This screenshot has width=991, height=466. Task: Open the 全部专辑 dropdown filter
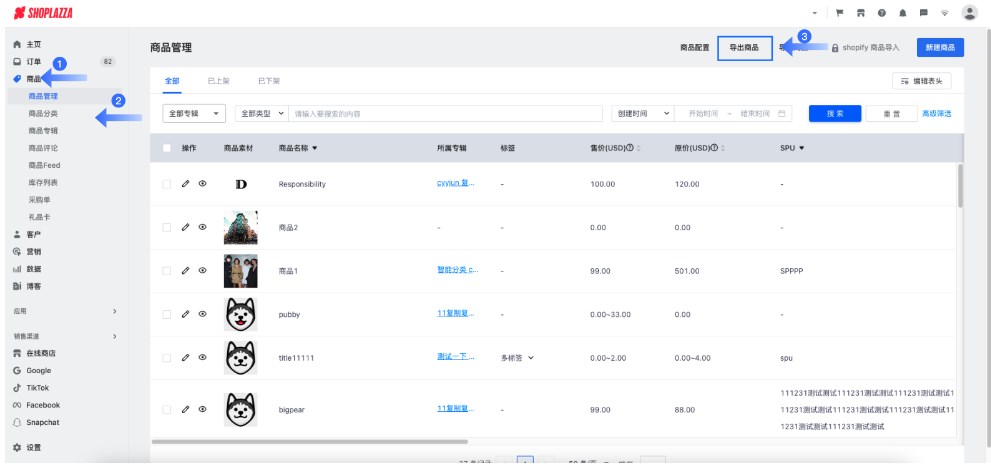click(x=195, y=114)
